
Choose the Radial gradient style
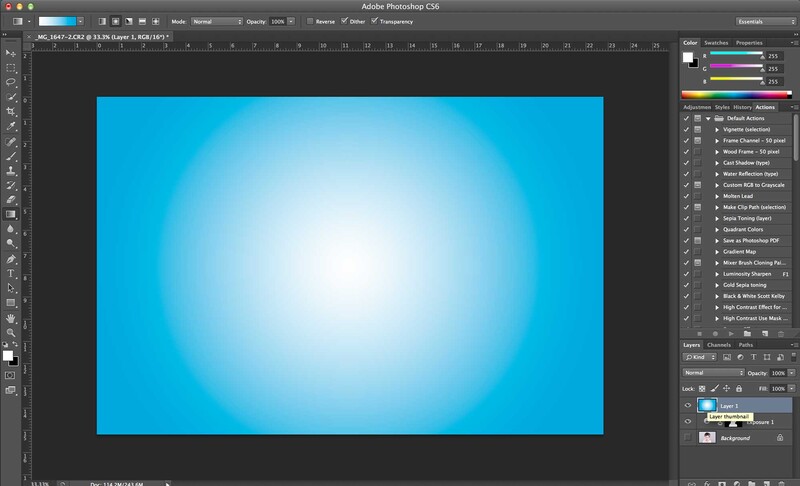116,21
